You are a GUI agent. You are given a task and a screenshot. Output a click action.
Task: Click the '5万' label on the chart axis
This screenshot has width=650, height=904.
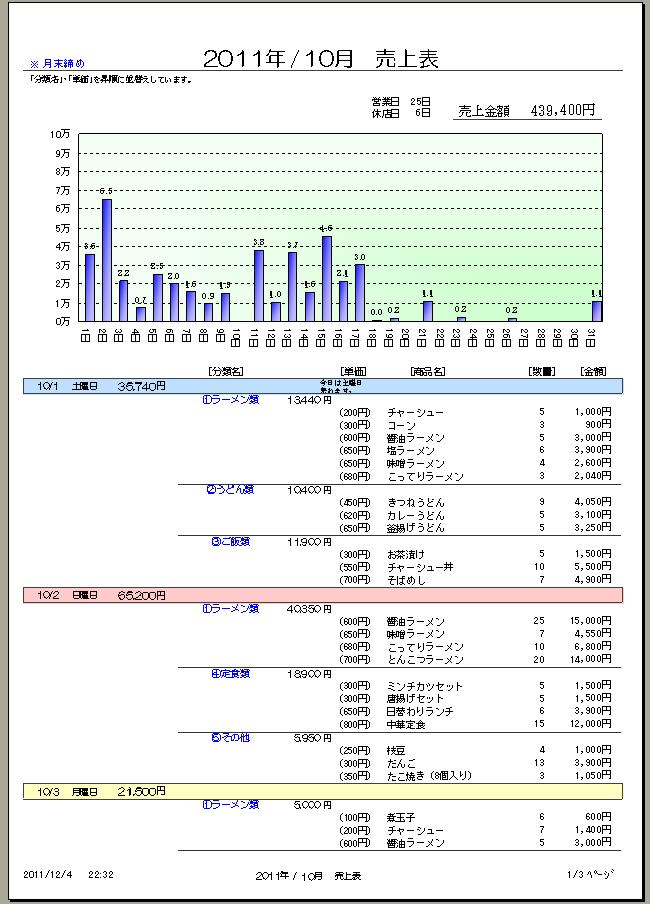[x=63, y=228]
